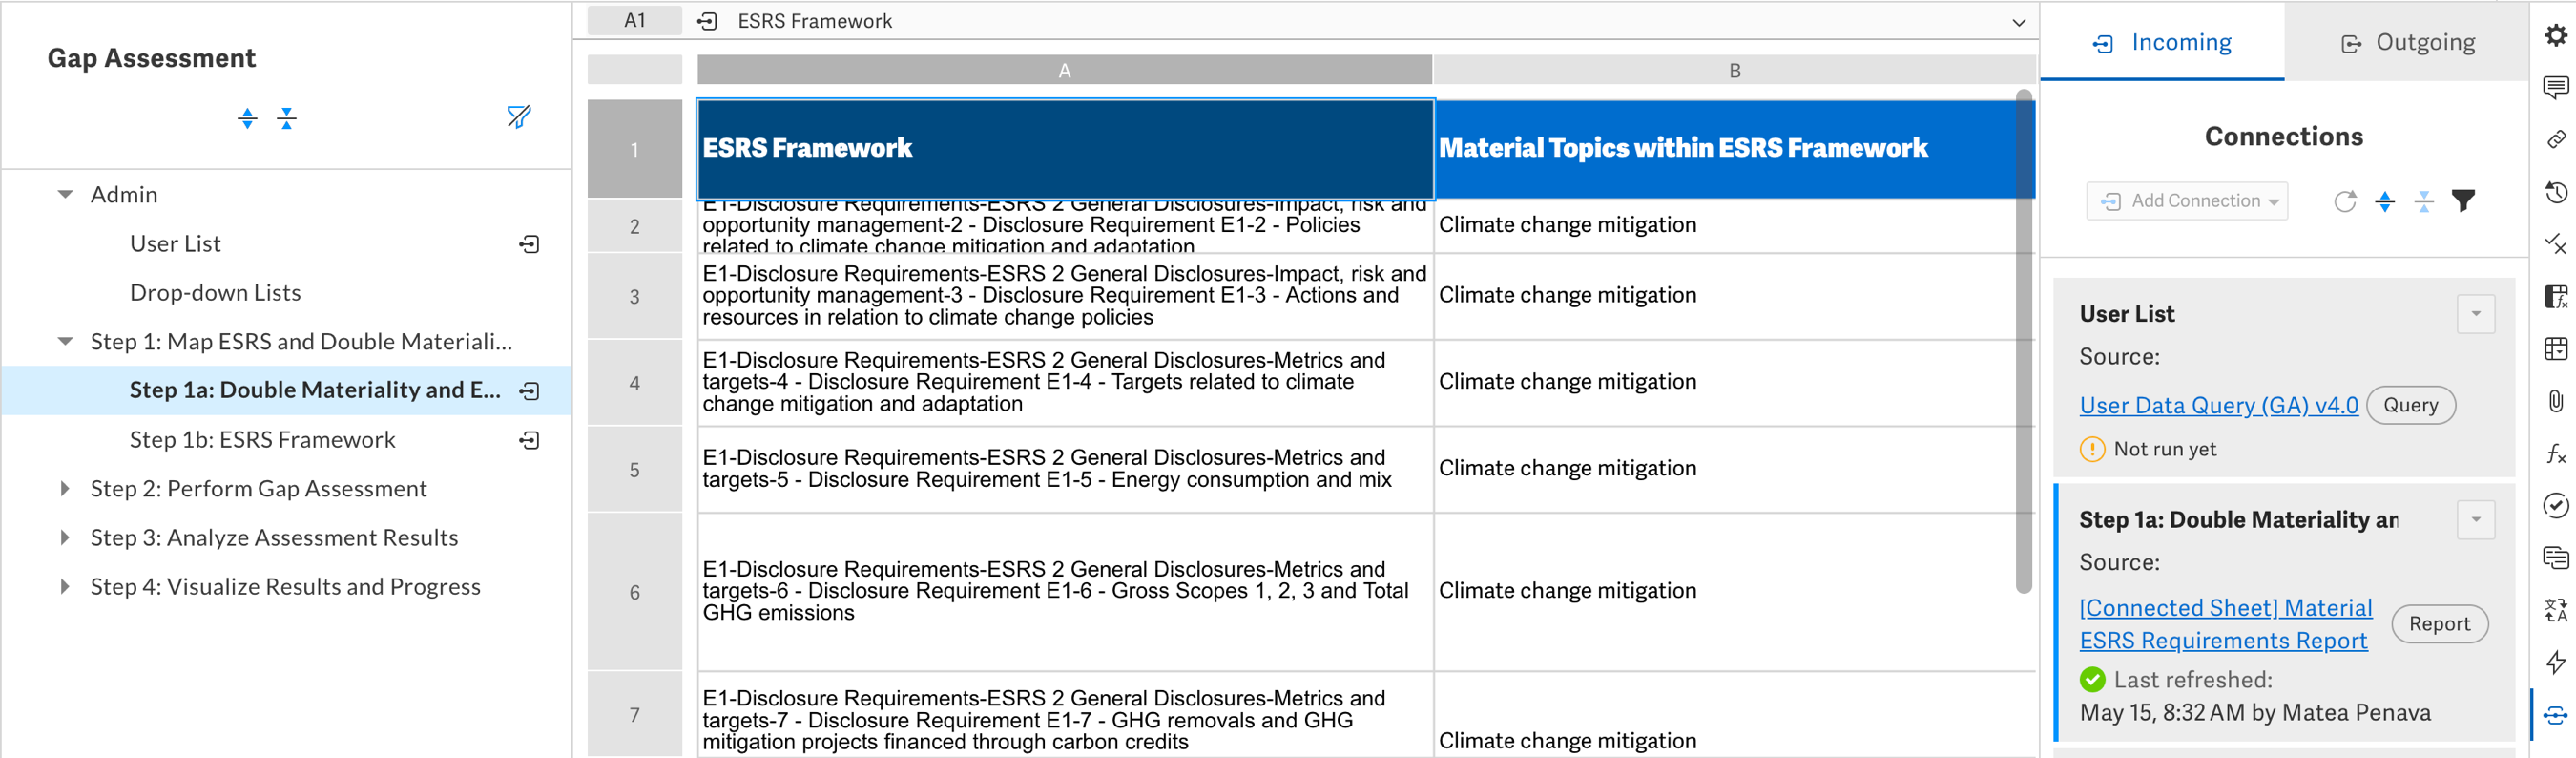Click the spreadsheet vertical scrollbar
The height and width of the screenshot is (758, 2576).
2024,340
